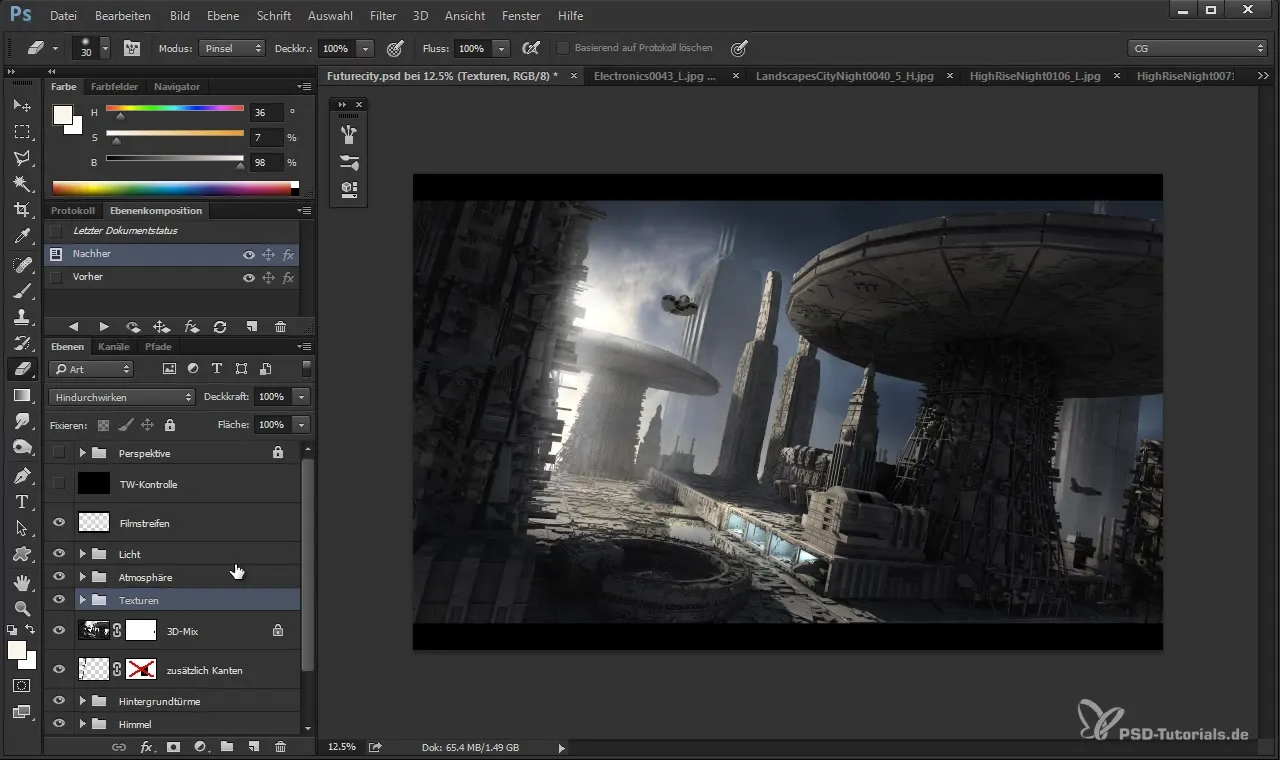
Task: Open the Ebene menu
Action: click(224, 16)
